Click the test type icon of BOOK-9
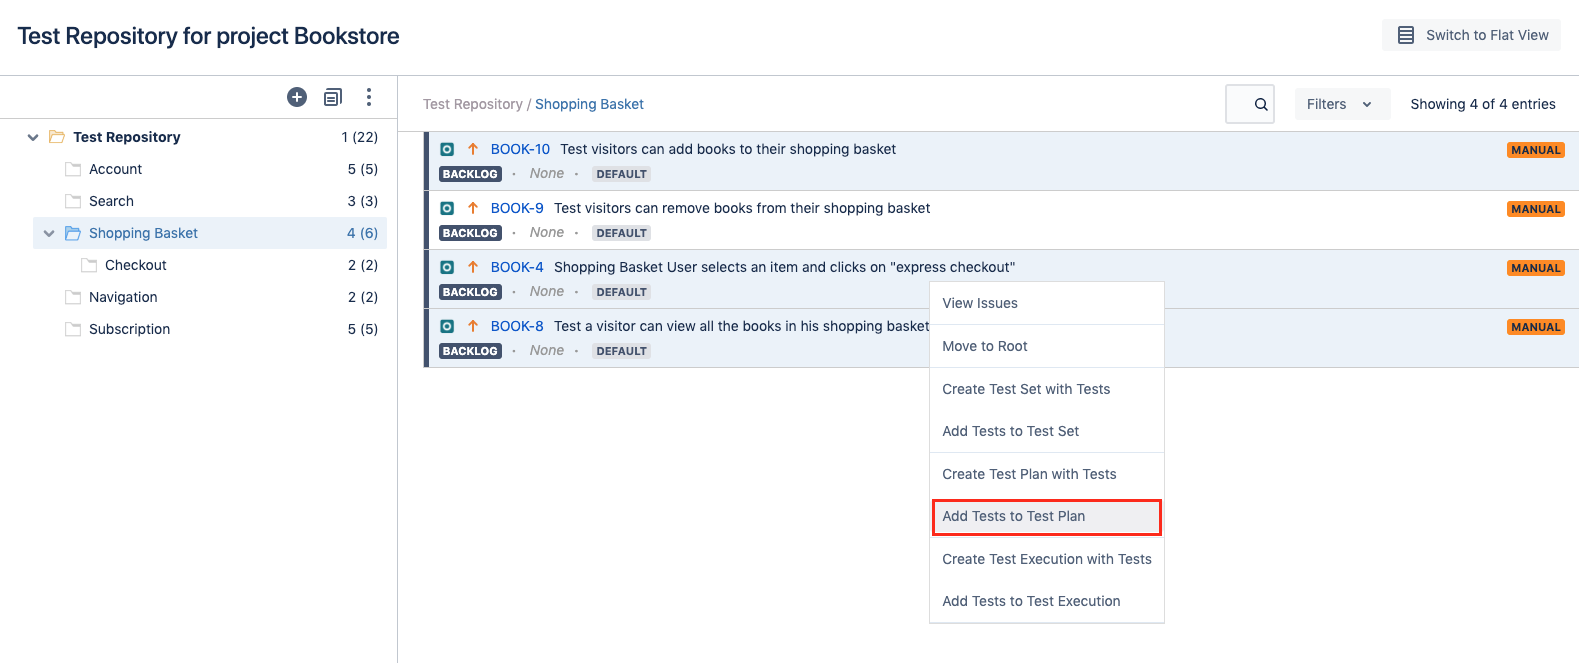 point(447,208)
